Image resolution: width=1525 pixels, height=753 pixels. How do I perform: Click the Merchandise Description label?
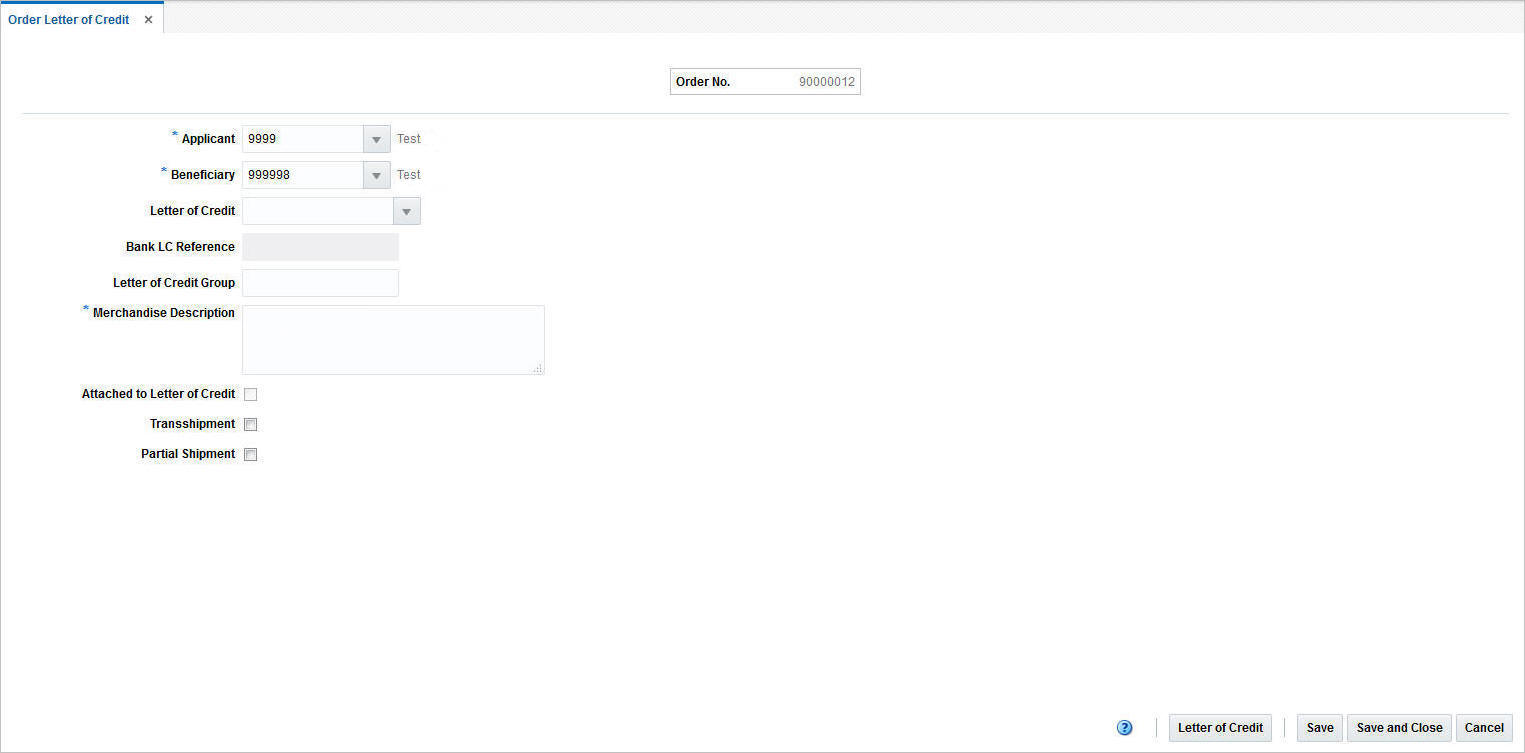coord(164,313)
